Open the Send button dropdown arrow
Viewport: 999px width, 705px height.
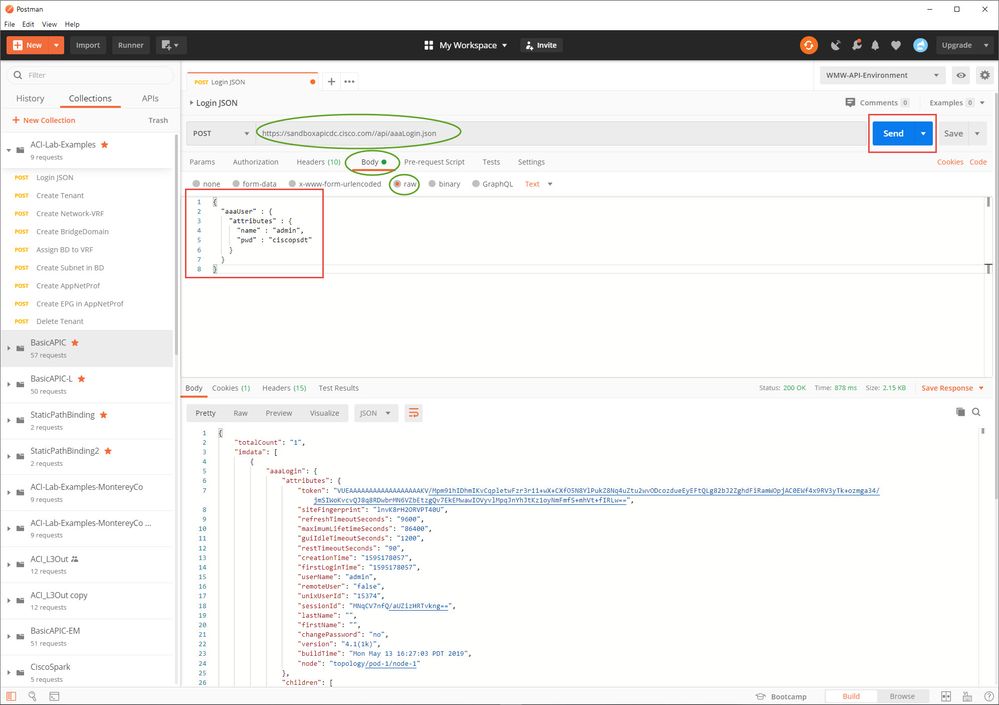tap(923, 134)
